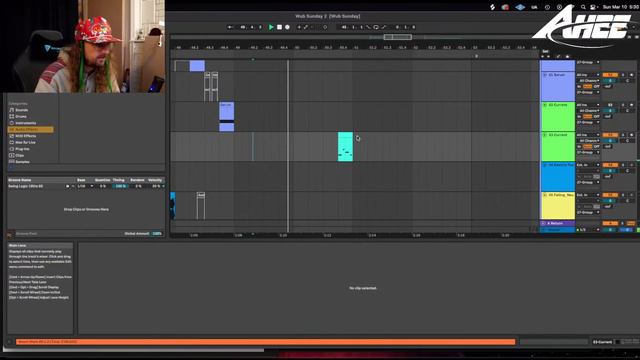Click the pan control on 01 Serum
Viewport: 640px width, 360px height.
[x=627, y=81]
